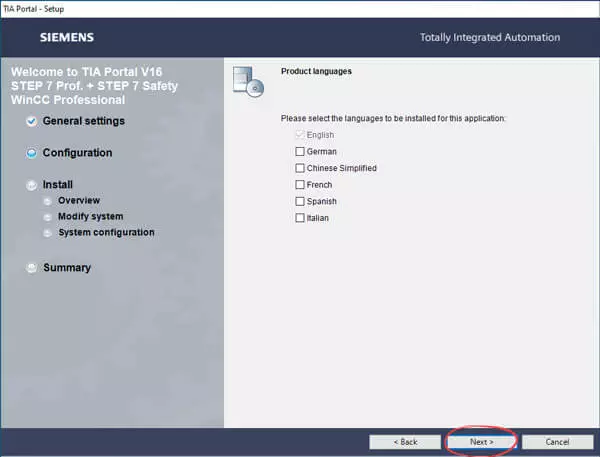Screen dimensions: 600x457
Task: Click the General settings checkmark icon
Action: click(32, 121)
